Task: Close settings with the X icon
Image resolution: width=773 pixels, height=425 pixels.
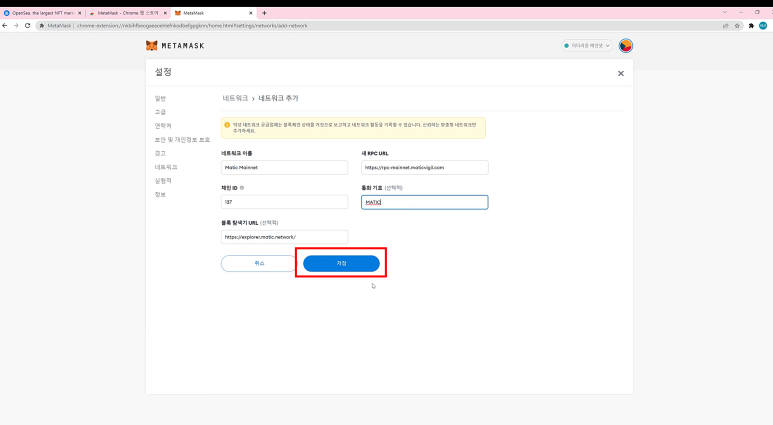Action: point(621,73)
